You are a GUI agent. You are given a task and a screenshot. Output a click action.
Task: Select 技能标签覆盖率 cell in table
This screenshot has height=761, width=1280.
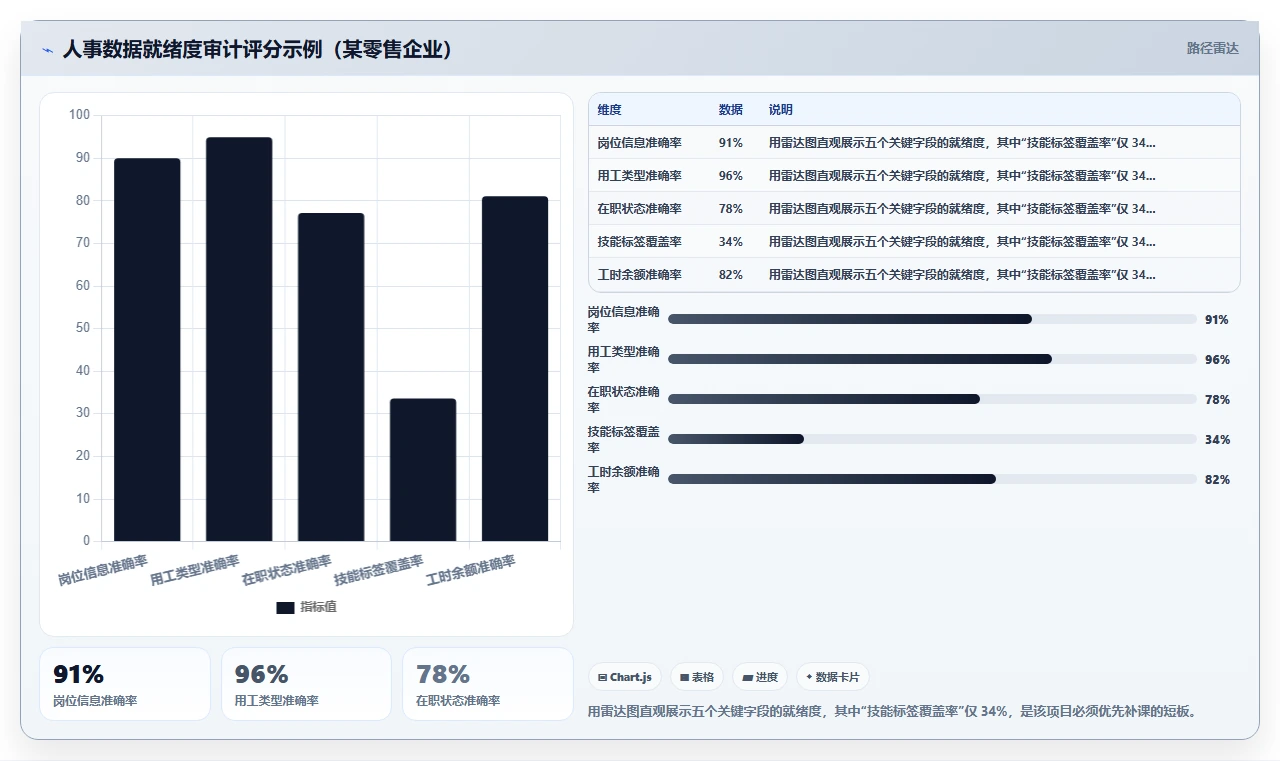point(640,242)
